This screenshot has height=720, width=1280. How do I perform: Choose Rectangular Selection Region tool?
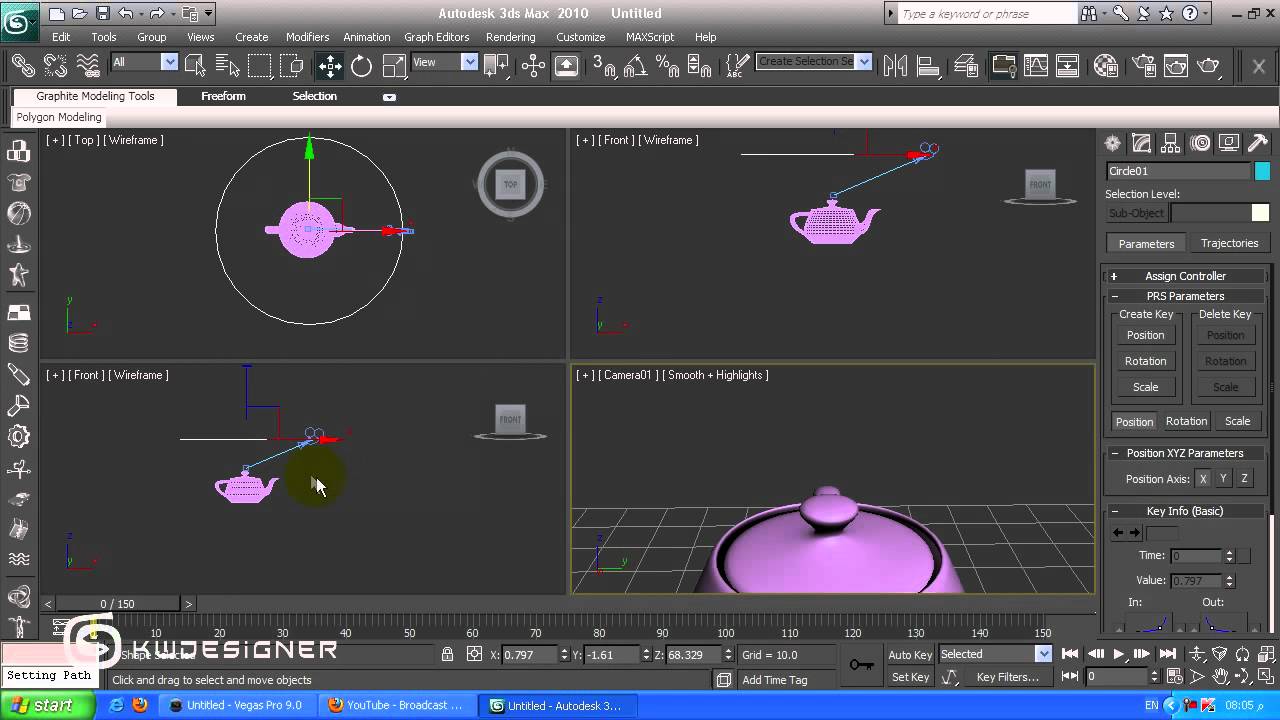tap(260, 66)
